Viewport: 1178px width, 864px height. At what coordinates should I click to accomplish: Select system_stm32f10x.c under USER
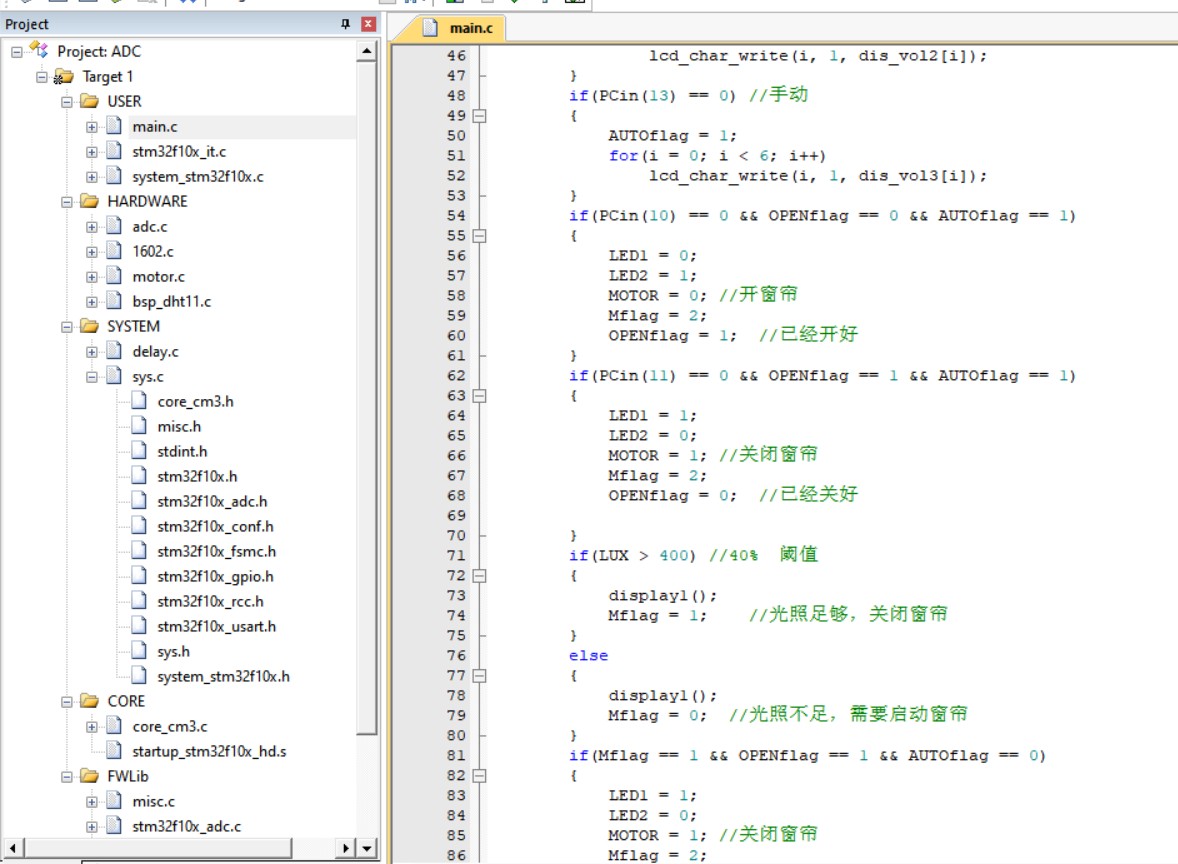point(198,177)
